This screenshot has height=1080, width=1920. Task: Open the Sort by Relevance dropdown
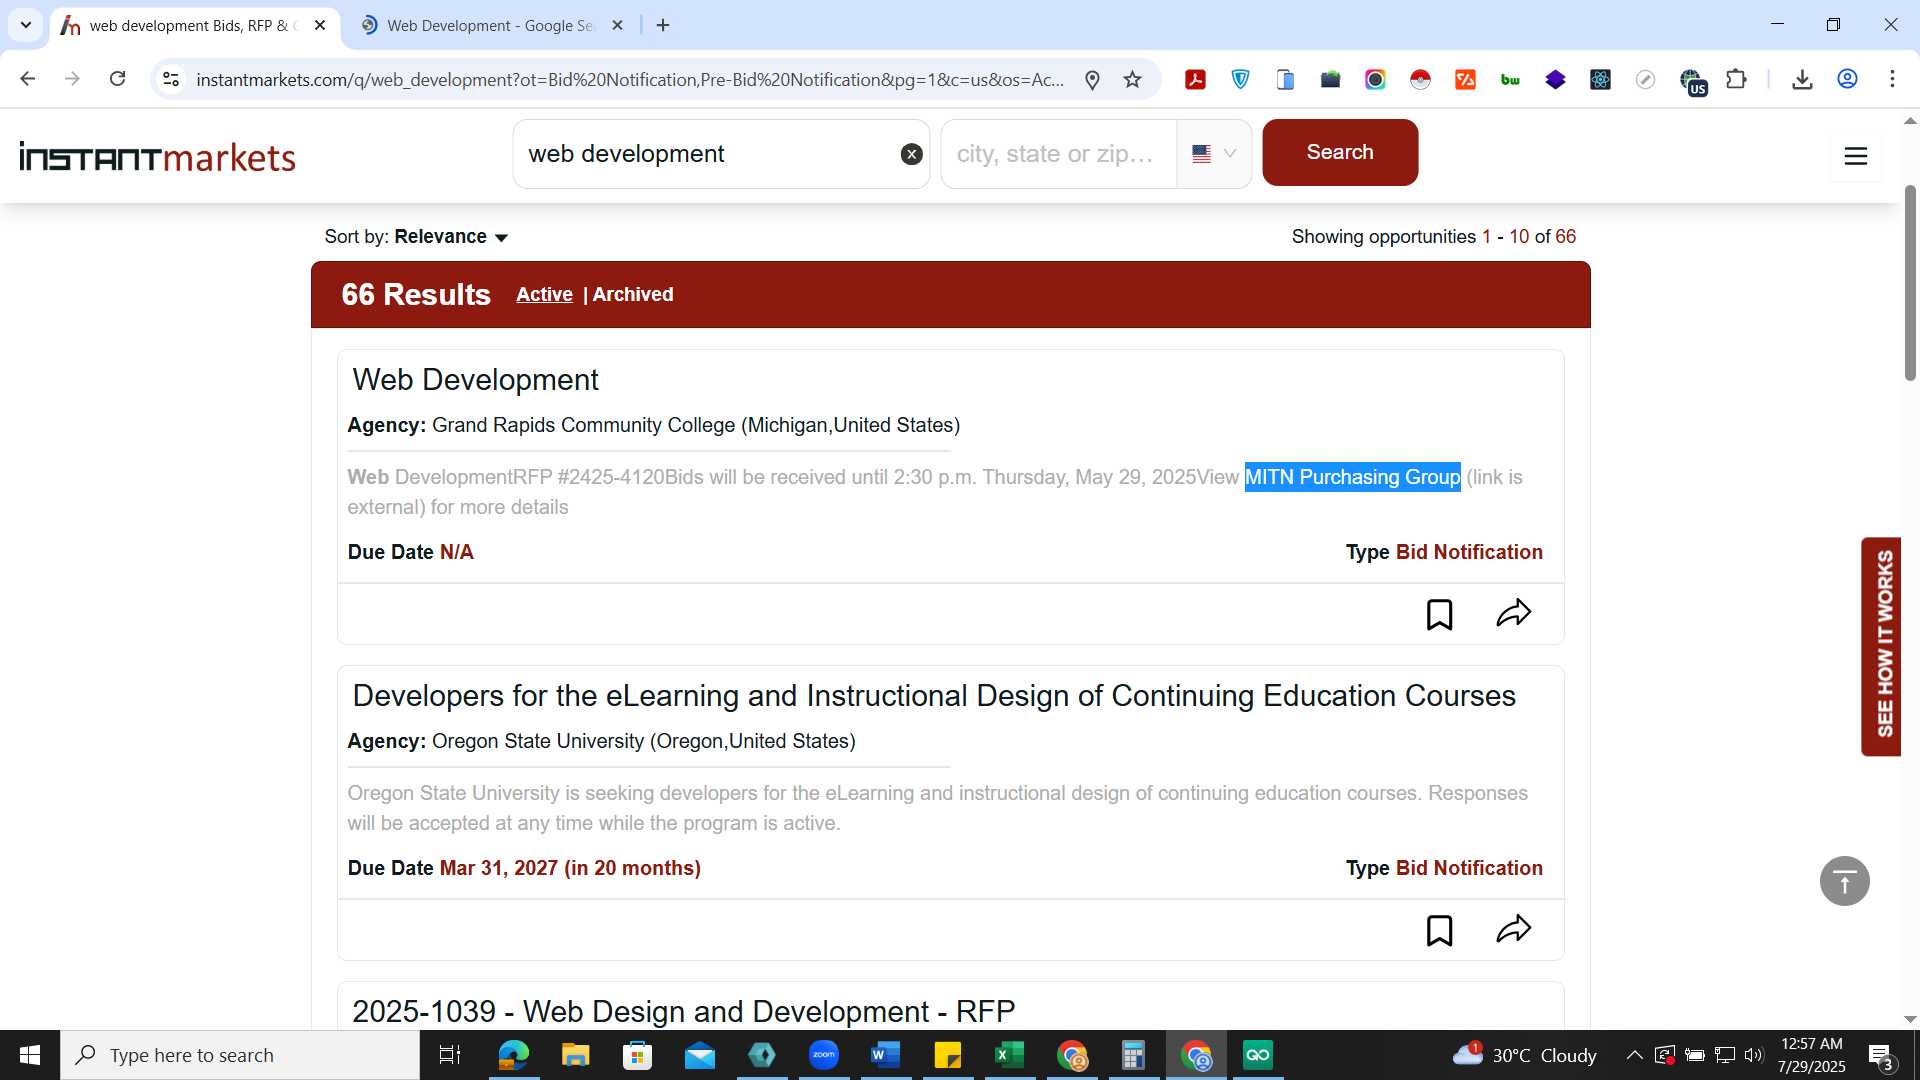tap(416, 237)
